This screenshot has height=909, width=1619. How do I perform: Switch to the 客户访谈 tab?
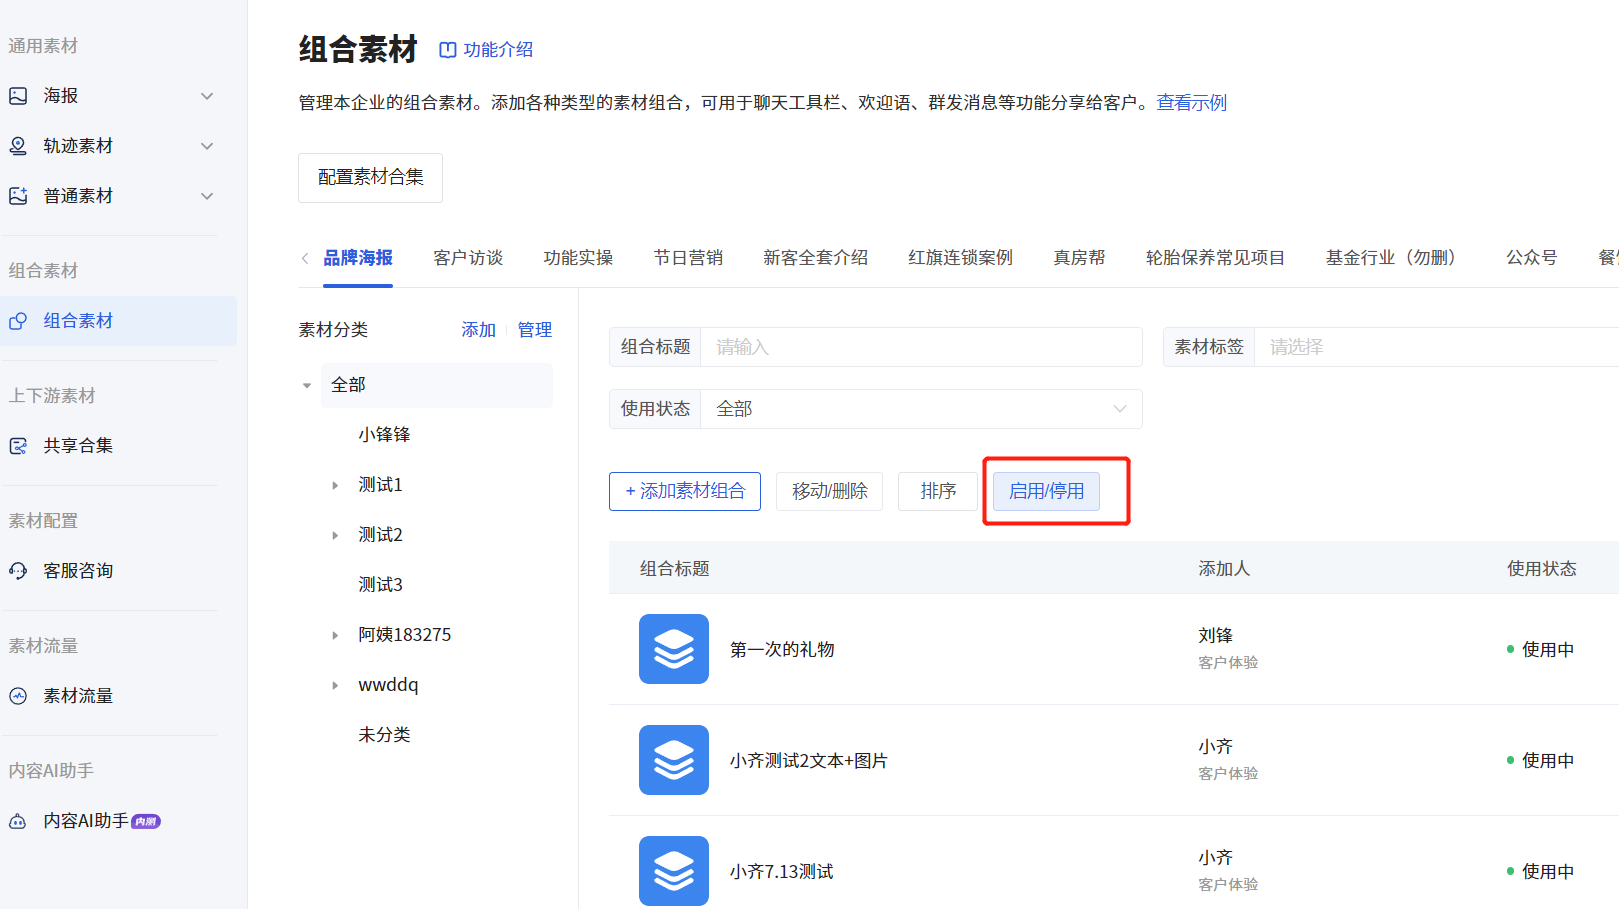(468, 258)
